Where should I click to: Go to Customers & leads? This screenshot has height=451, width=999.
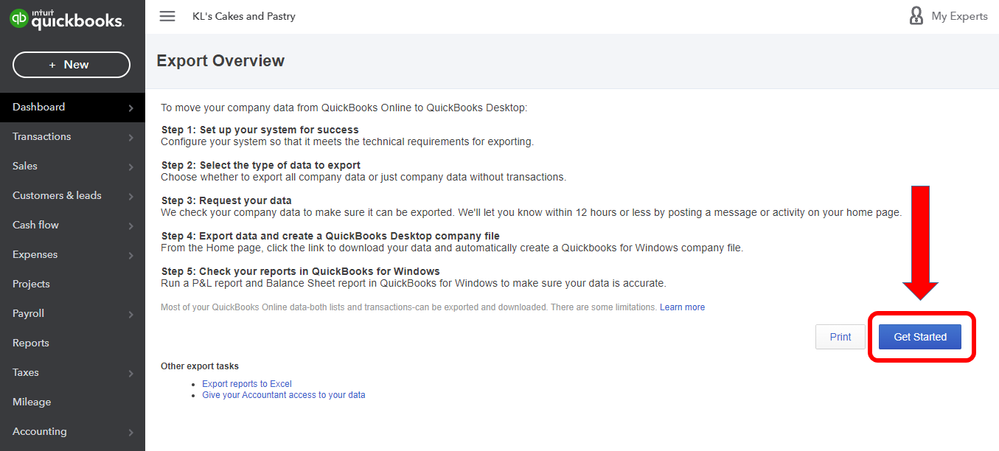[57, 196]
